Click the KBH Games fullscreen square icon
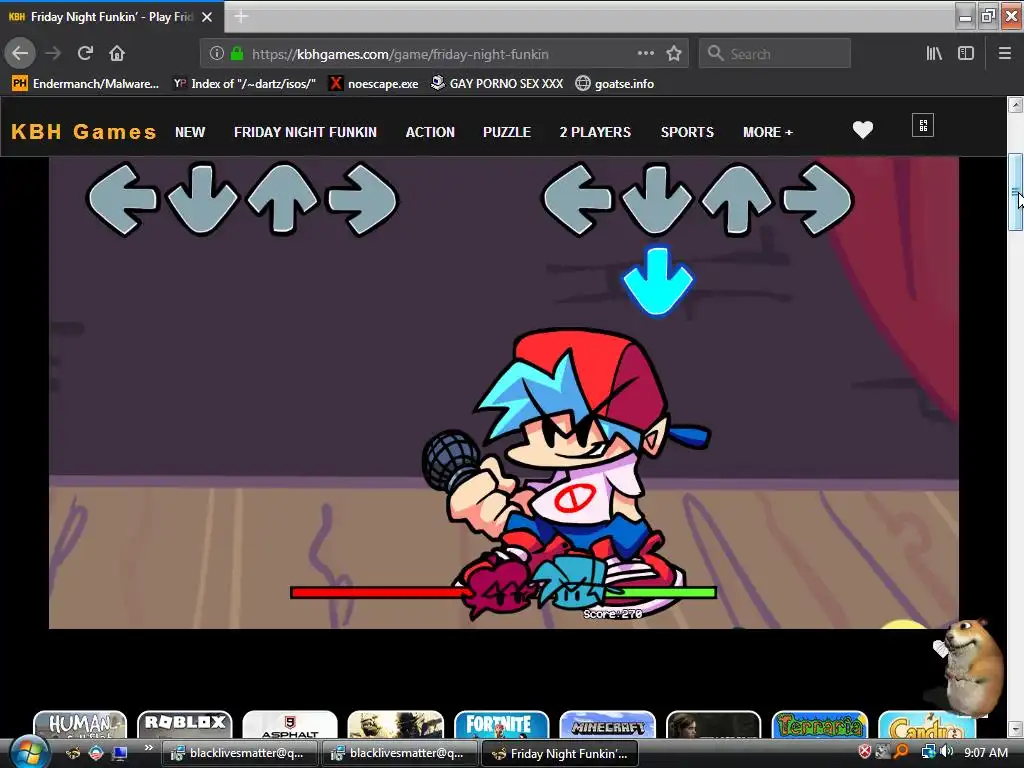This screenshot has height=768, width=1024. [923, 125]
